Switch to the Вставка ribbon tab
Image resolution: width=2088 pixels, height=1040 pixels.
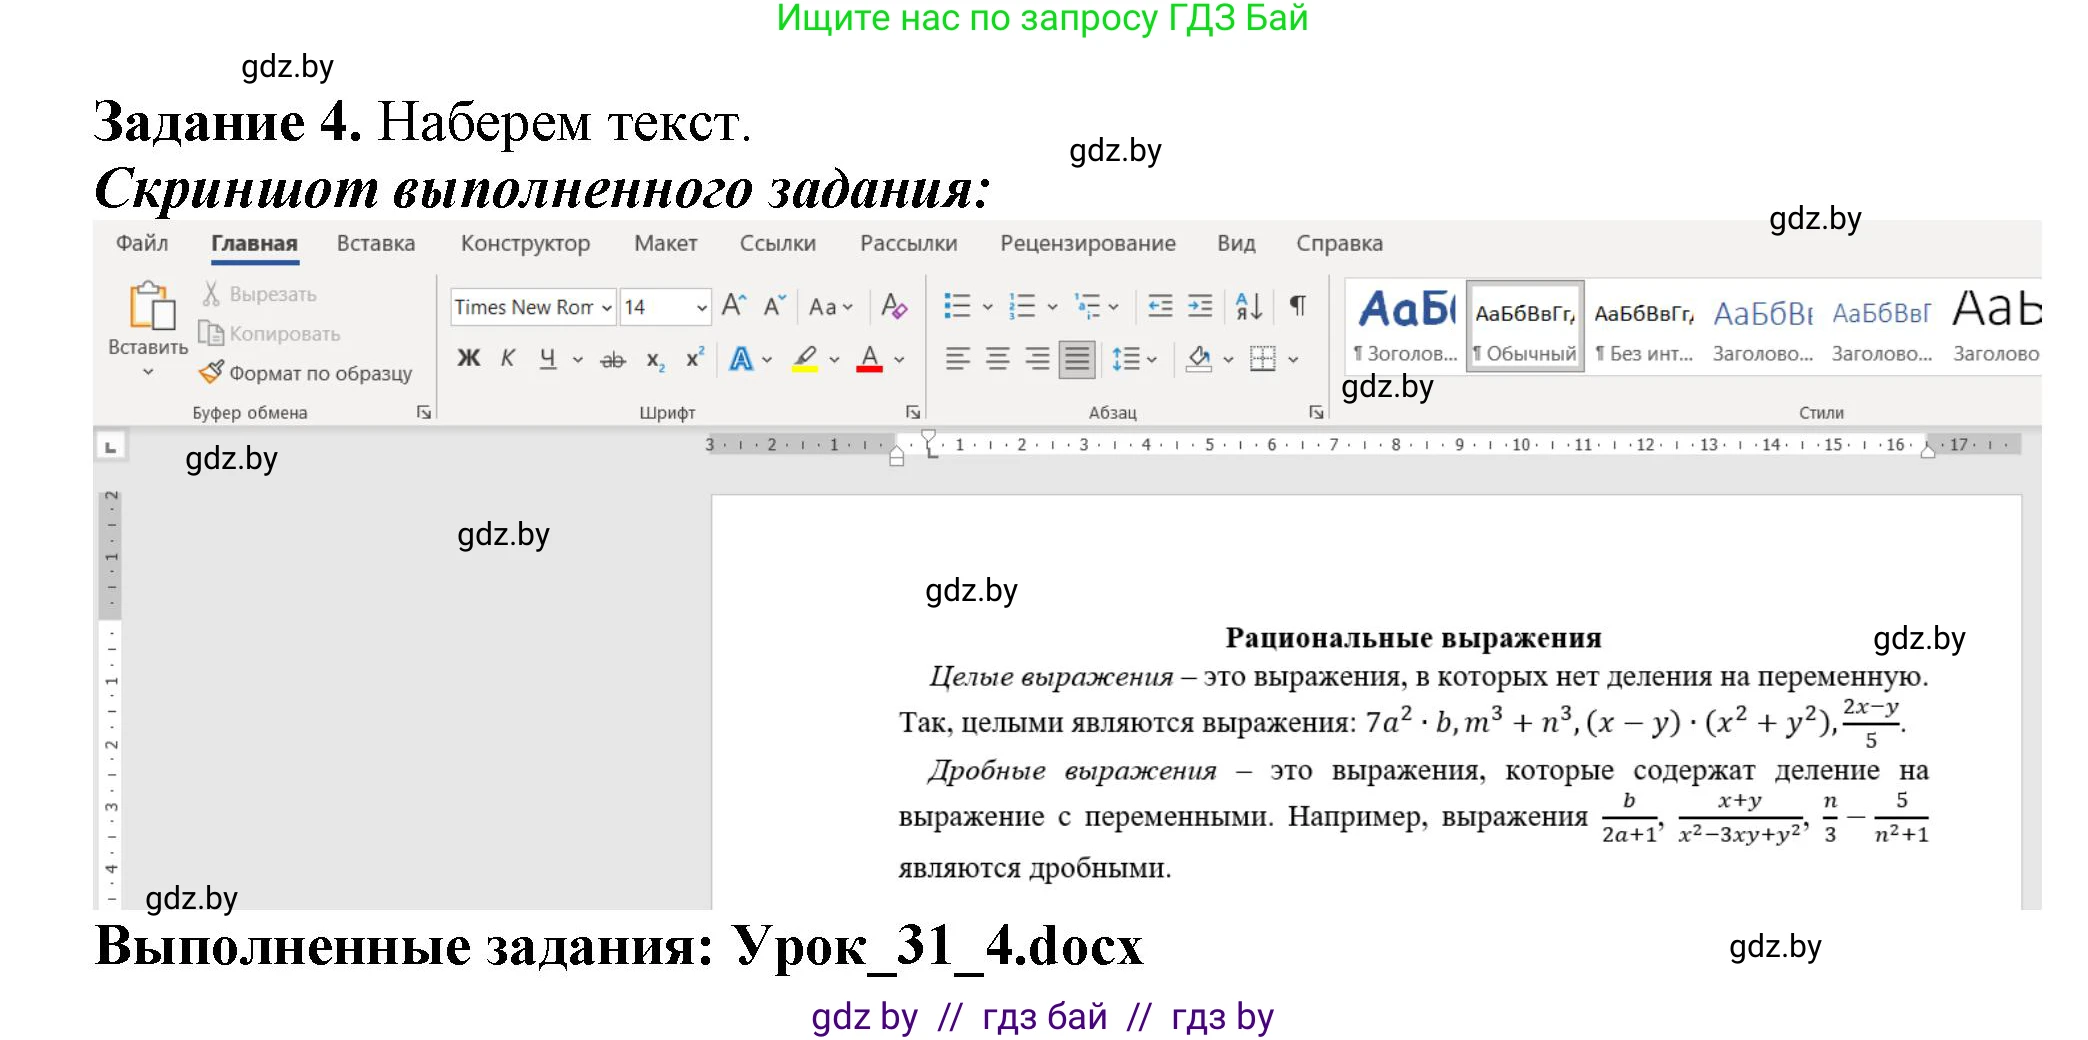375,243
